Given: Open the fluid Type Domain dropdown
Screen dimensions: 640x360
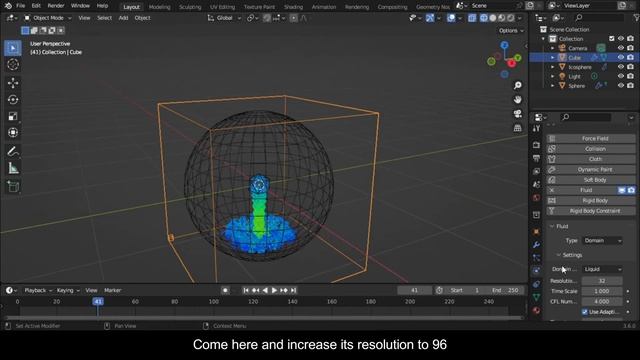Looking at the screenshot, I should click(x=602, y=240).
